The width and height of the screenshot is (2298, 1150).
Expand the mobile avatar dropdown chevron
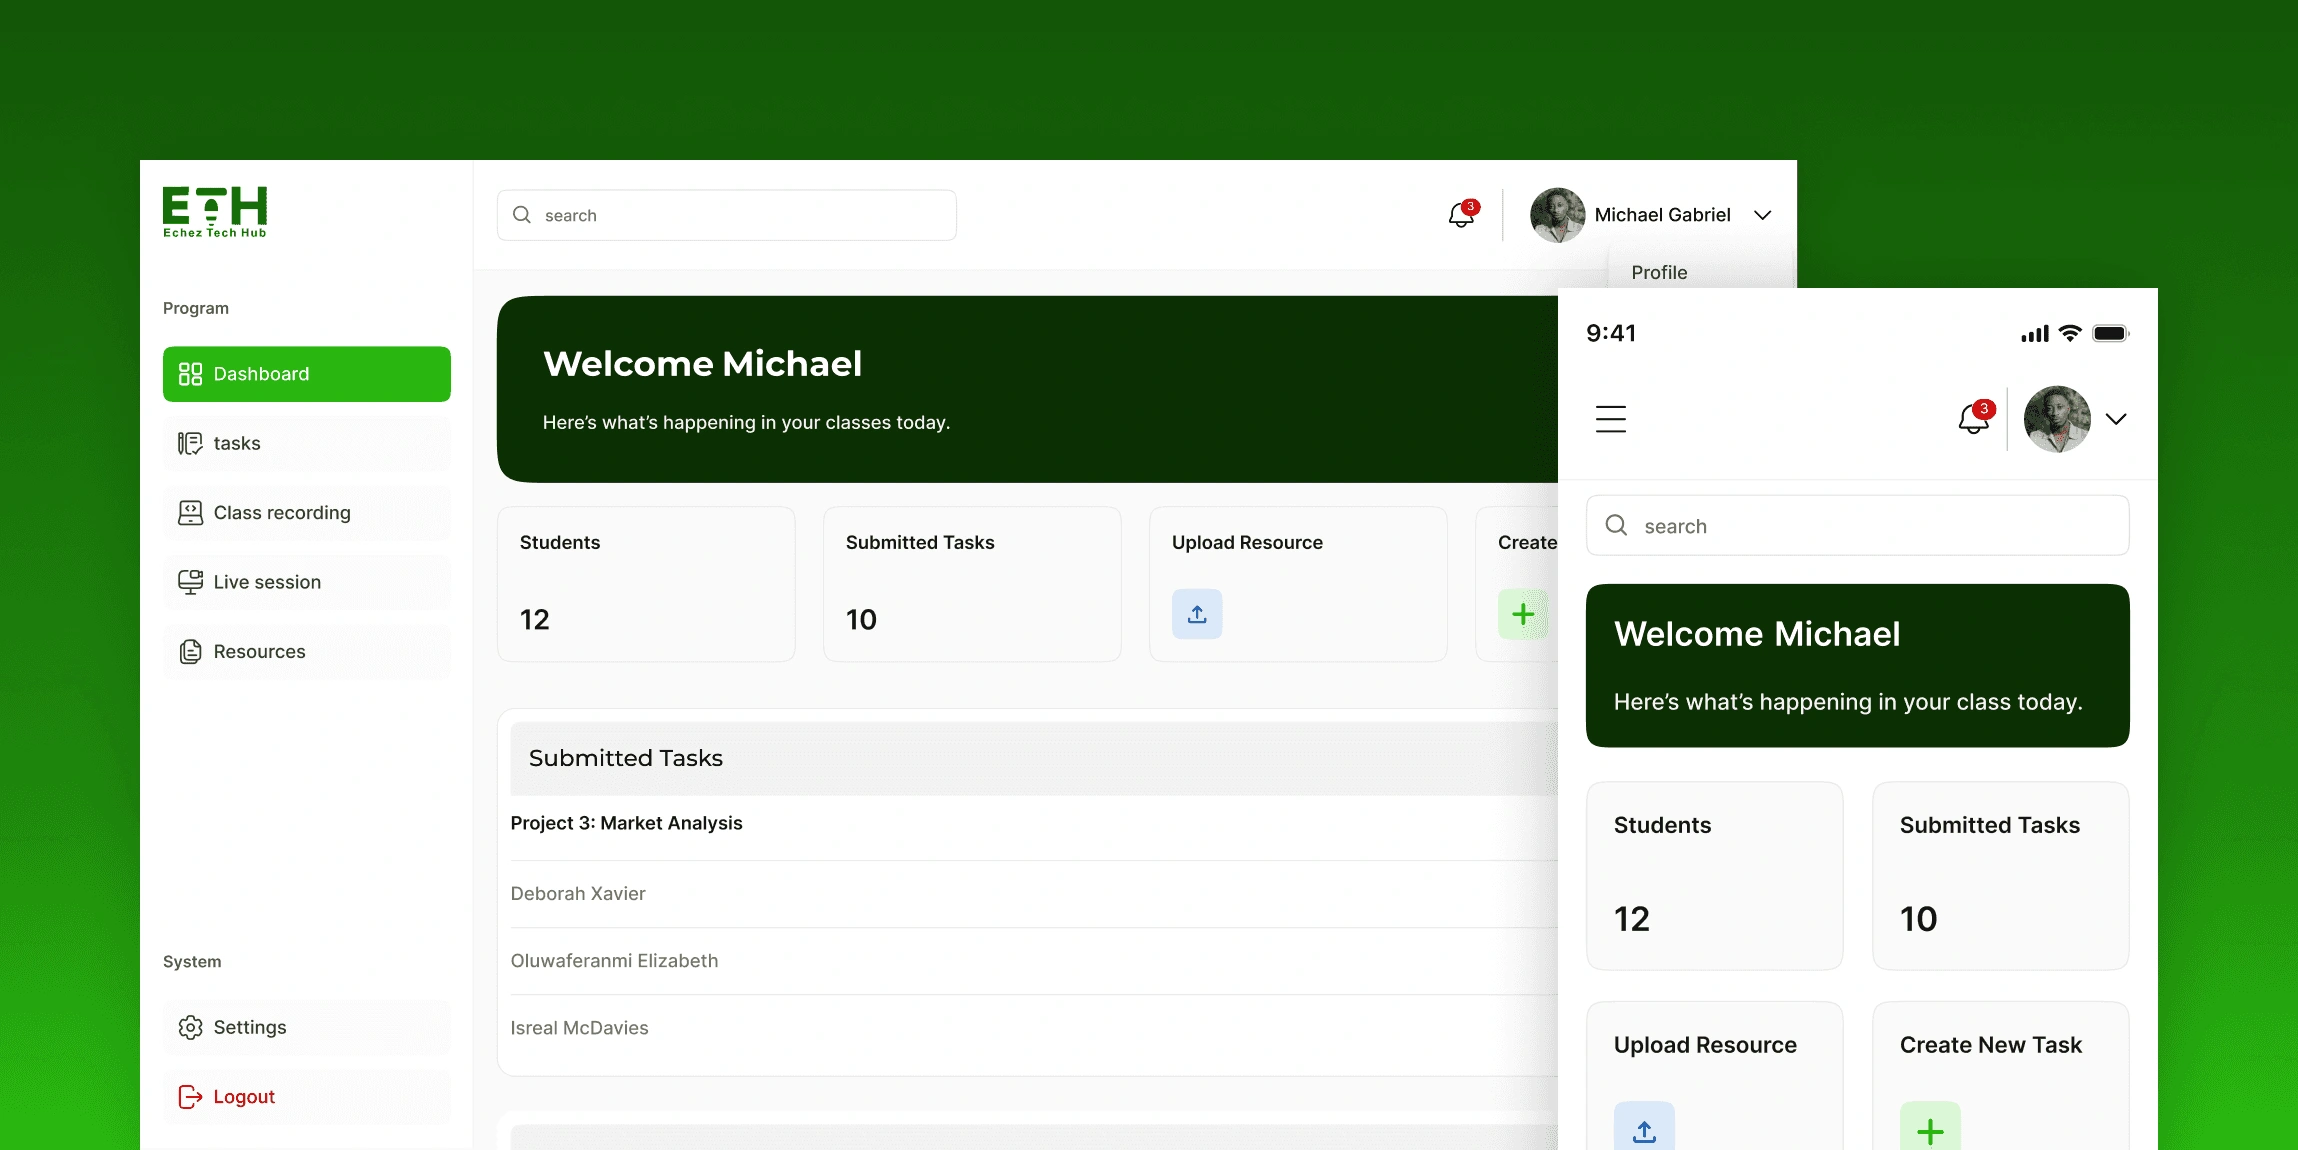coord(2116,419)
